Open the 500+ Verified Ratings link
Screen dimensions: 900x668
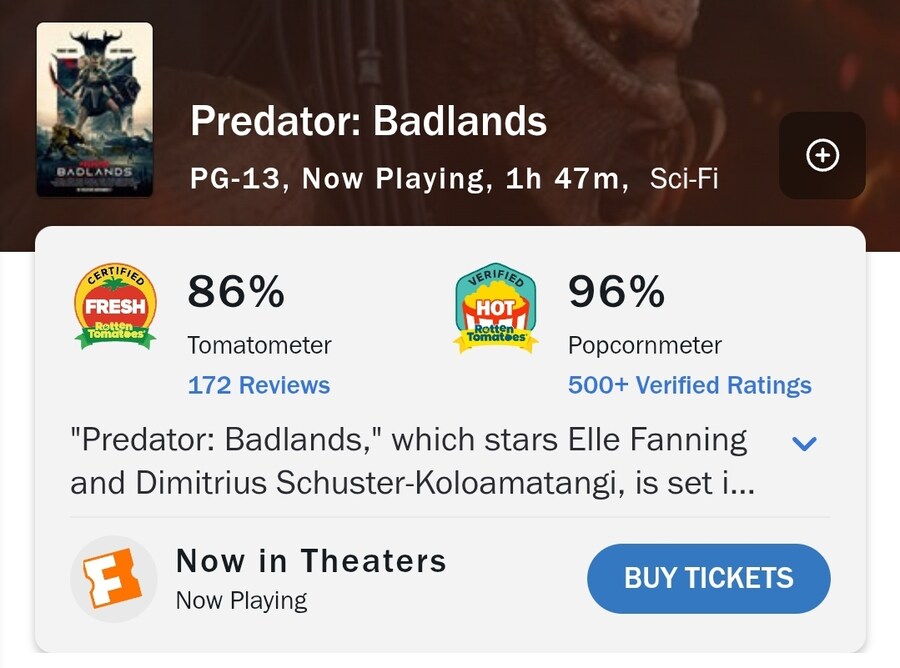[x=689, y=385]
